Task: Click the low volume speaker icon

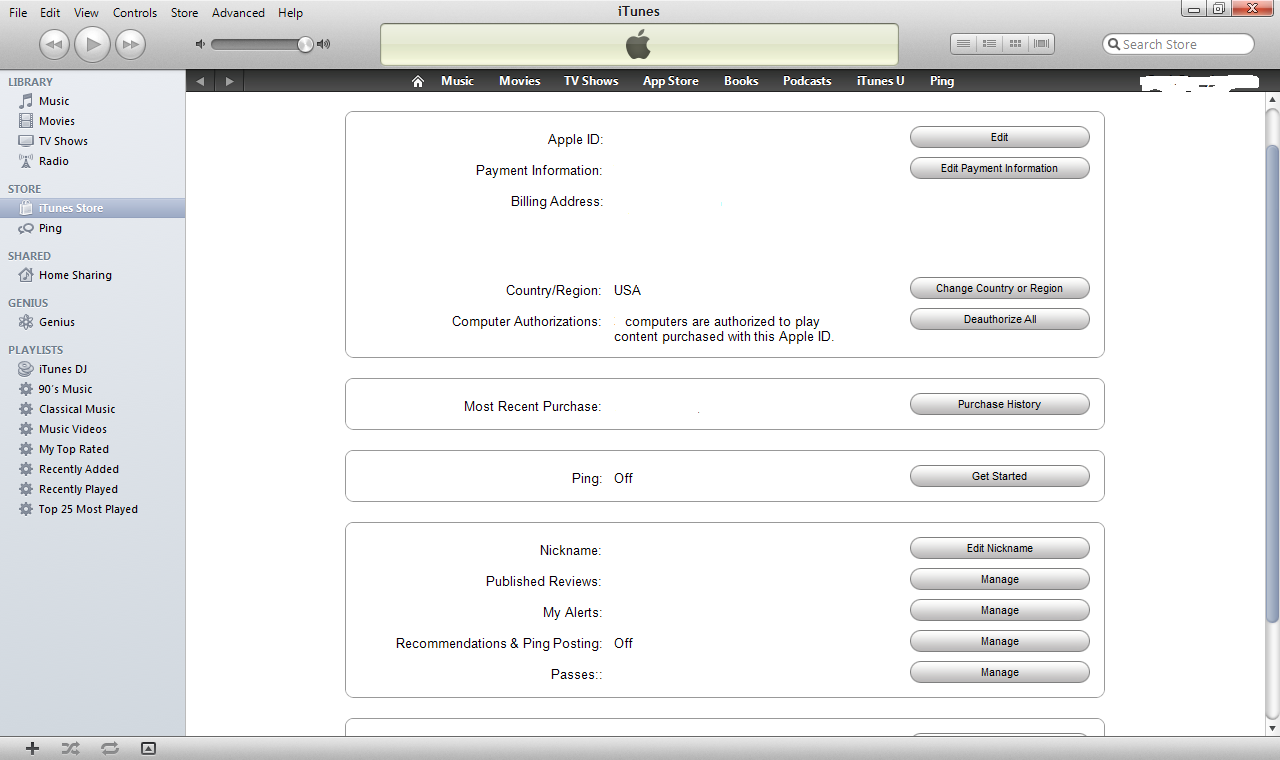Action: pyautogui.click(x=200, y=44)
